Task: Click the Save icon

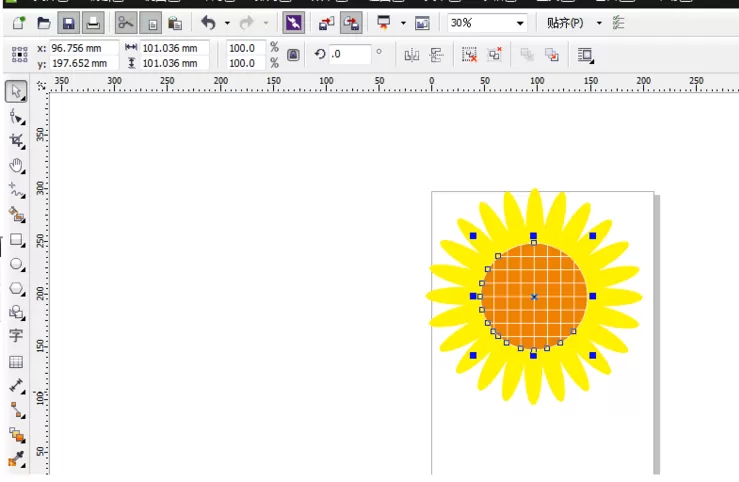Action: 69,23
